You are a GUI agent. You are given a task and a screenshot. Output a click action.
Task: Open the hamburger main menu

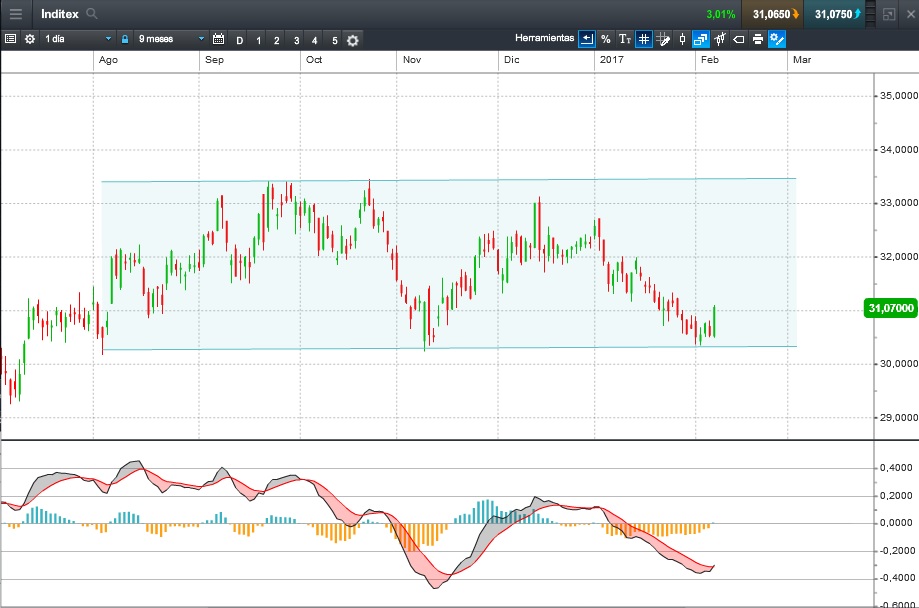point(15,14)
